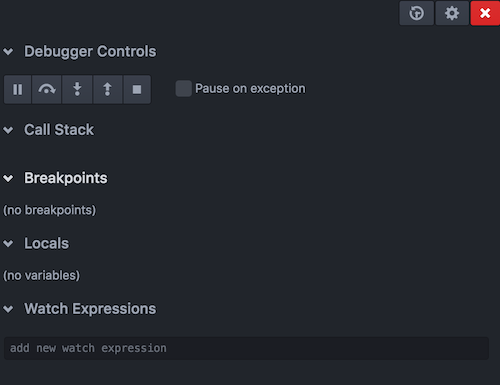Stop the debugging session

tap(137, 89)
